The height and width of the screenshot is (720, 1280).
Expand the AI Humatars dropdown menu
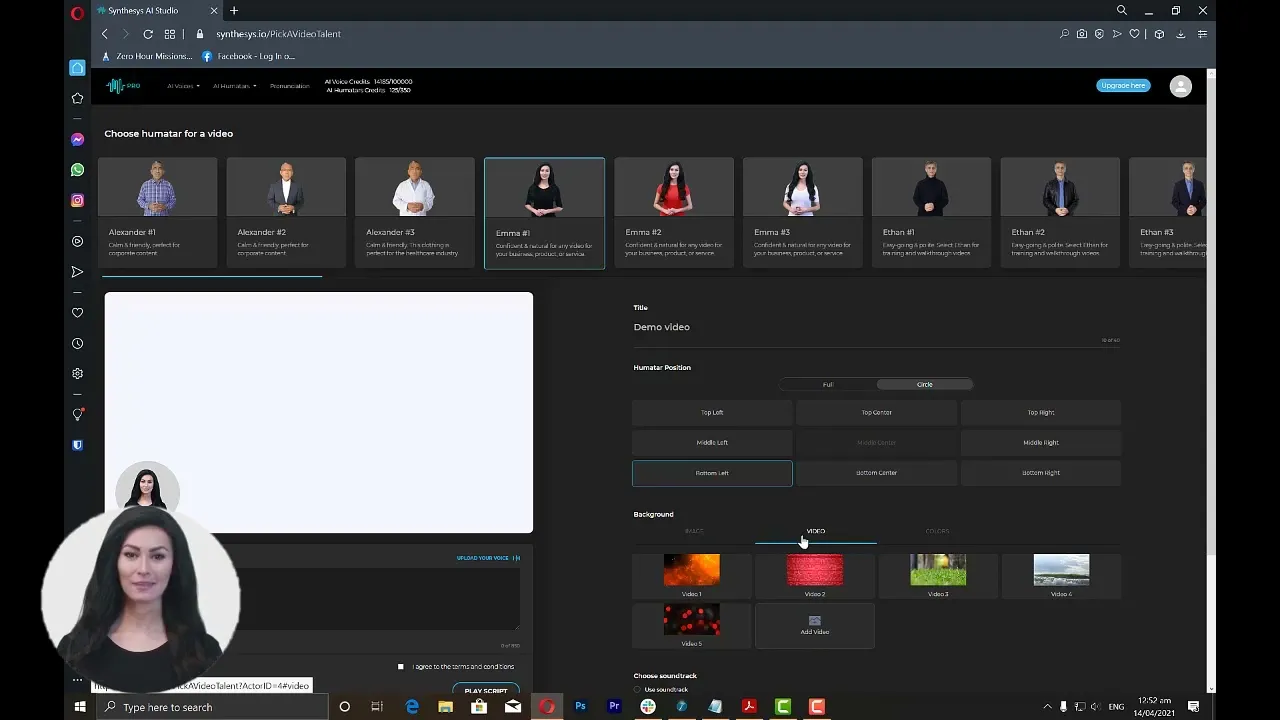click(x=235, y=86)
